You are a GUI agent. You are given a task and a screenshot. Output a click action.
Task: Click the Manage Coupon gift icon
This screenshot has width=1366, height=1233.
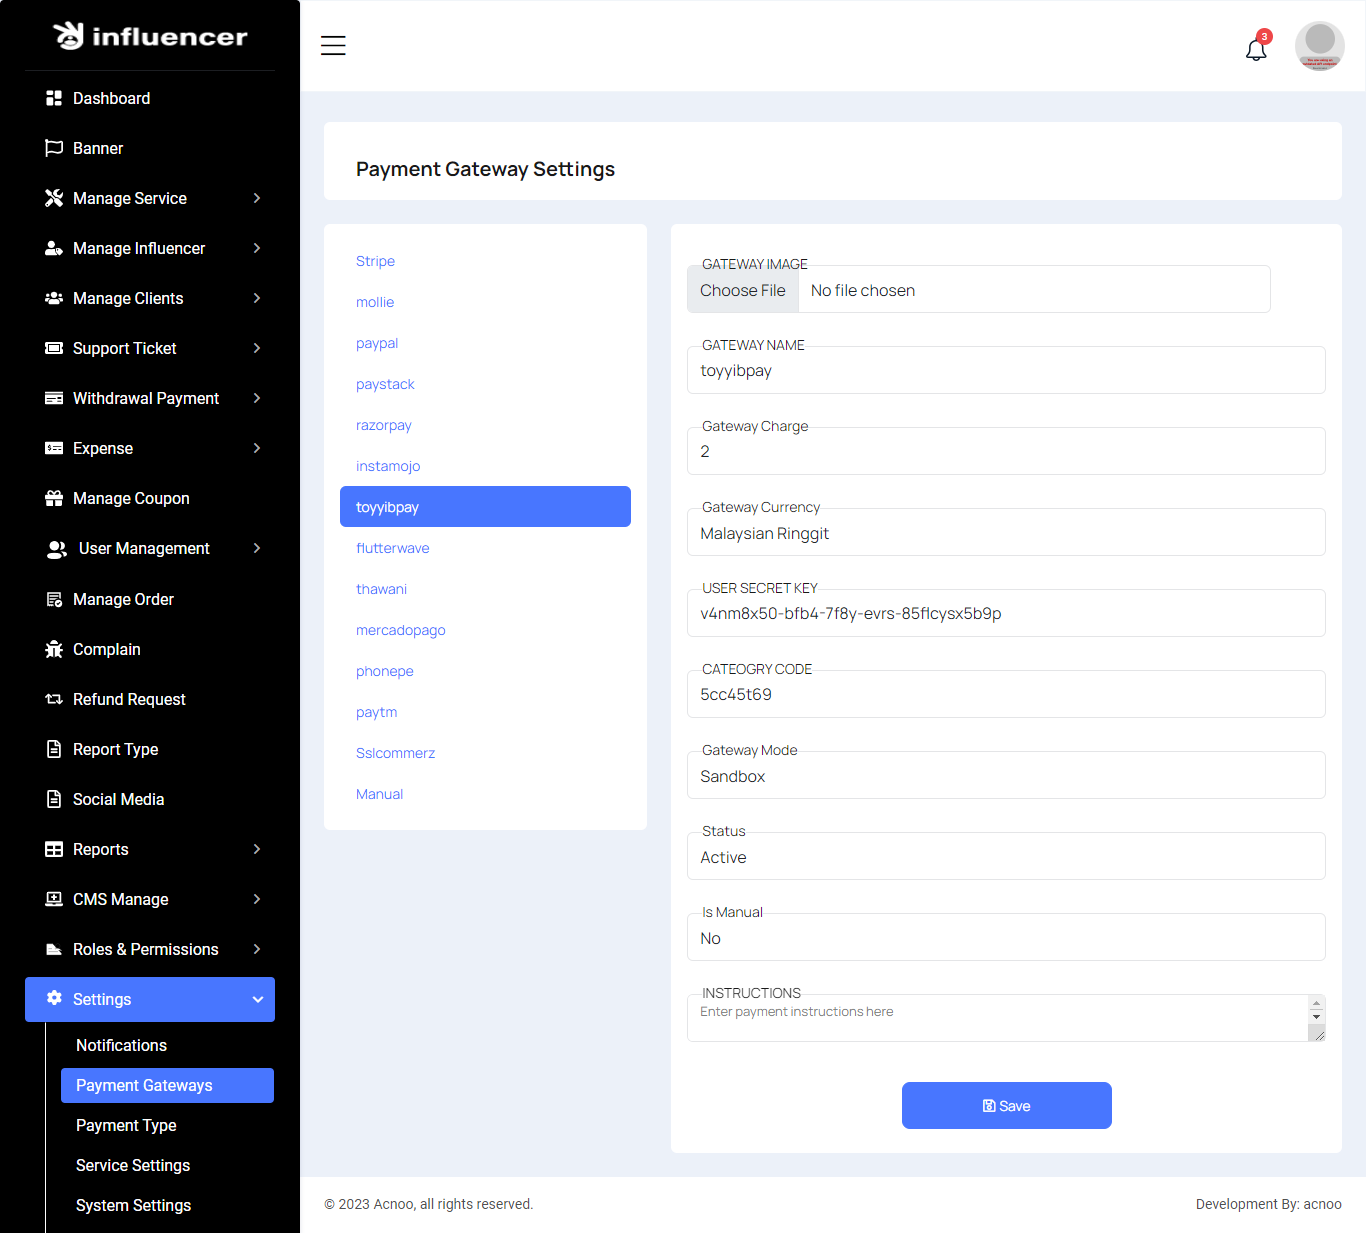tap(54, 498)
